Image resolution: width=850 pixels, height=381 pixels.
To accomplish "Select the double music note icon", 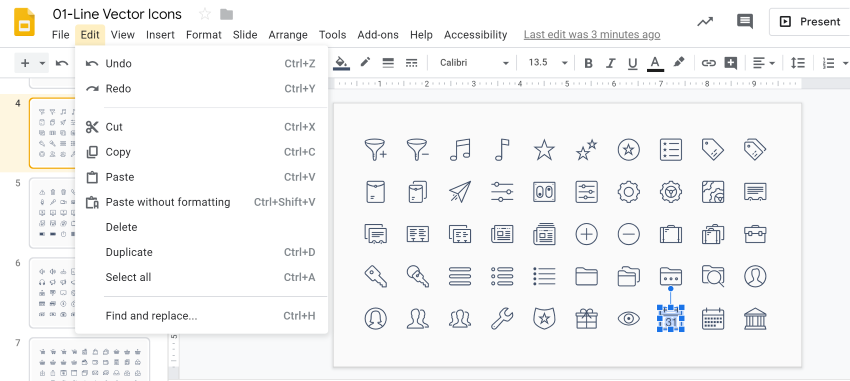I will point(460,150).
